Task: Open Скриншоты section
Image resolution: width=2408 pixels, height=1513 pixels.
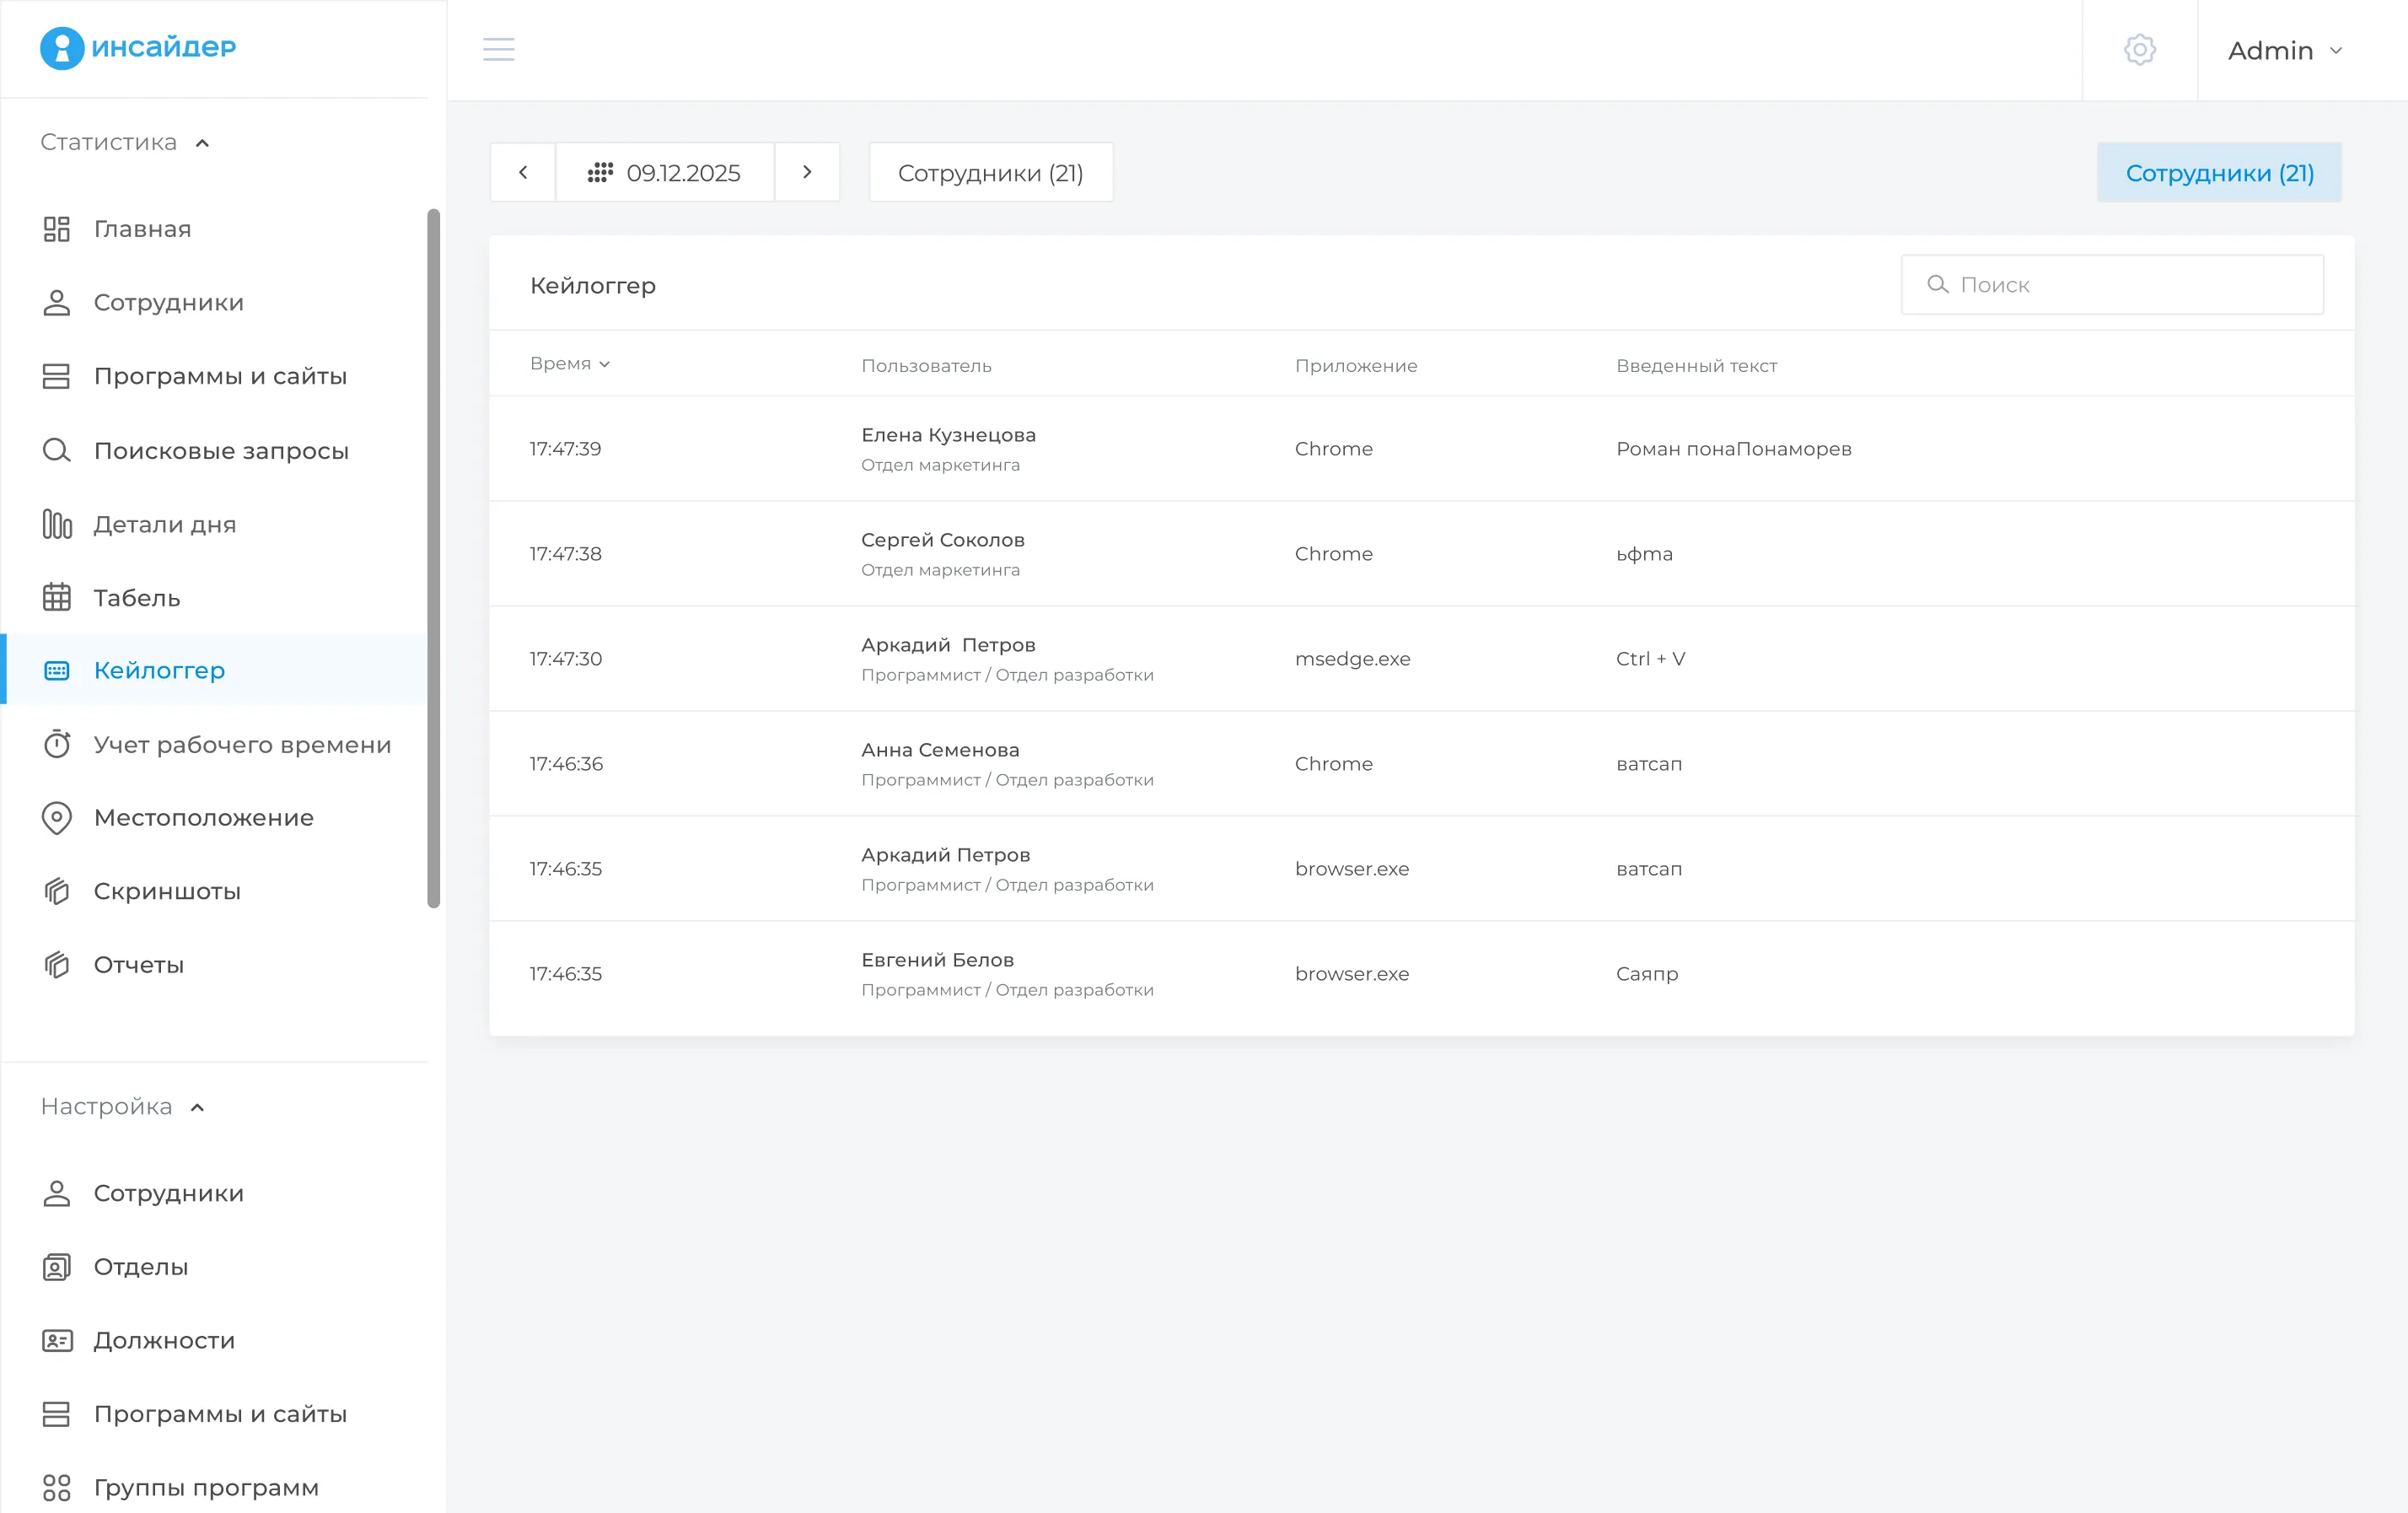Action: click(167, 891)
